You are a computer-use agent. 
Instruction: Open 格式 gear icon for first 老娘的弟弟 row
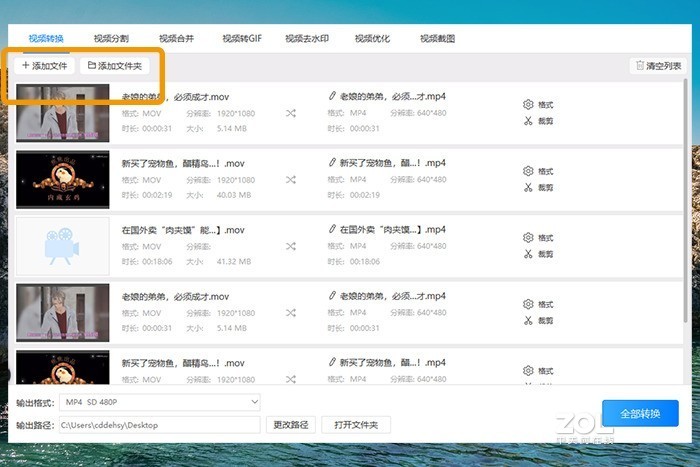[528, 104]
